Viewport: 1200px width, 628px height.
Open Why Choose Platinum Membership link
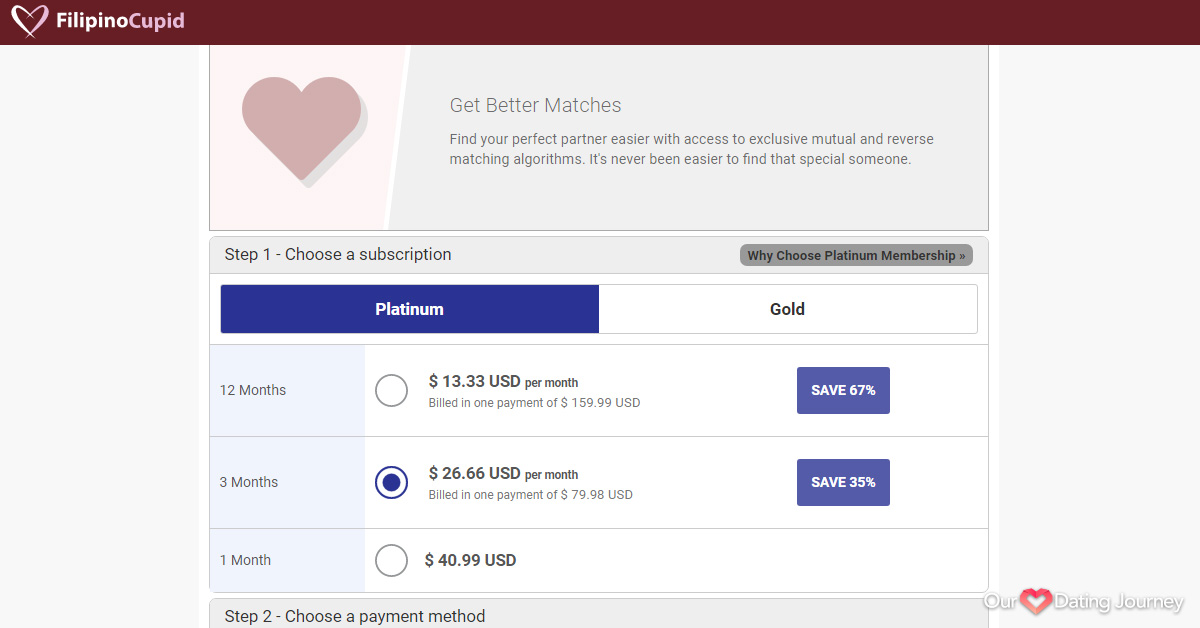(856, 255)
